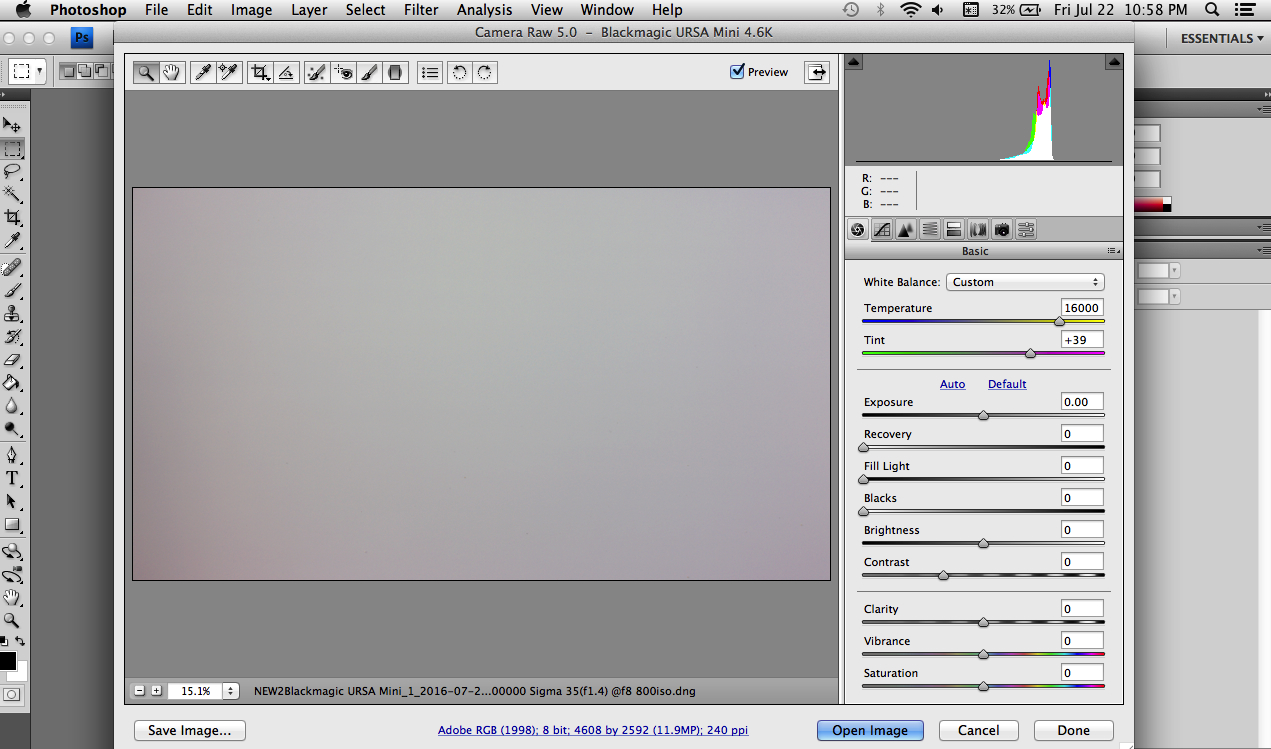
Task: Select Photoshop Eraser tool
Action: pyautogui.click(x=12, y=359)
